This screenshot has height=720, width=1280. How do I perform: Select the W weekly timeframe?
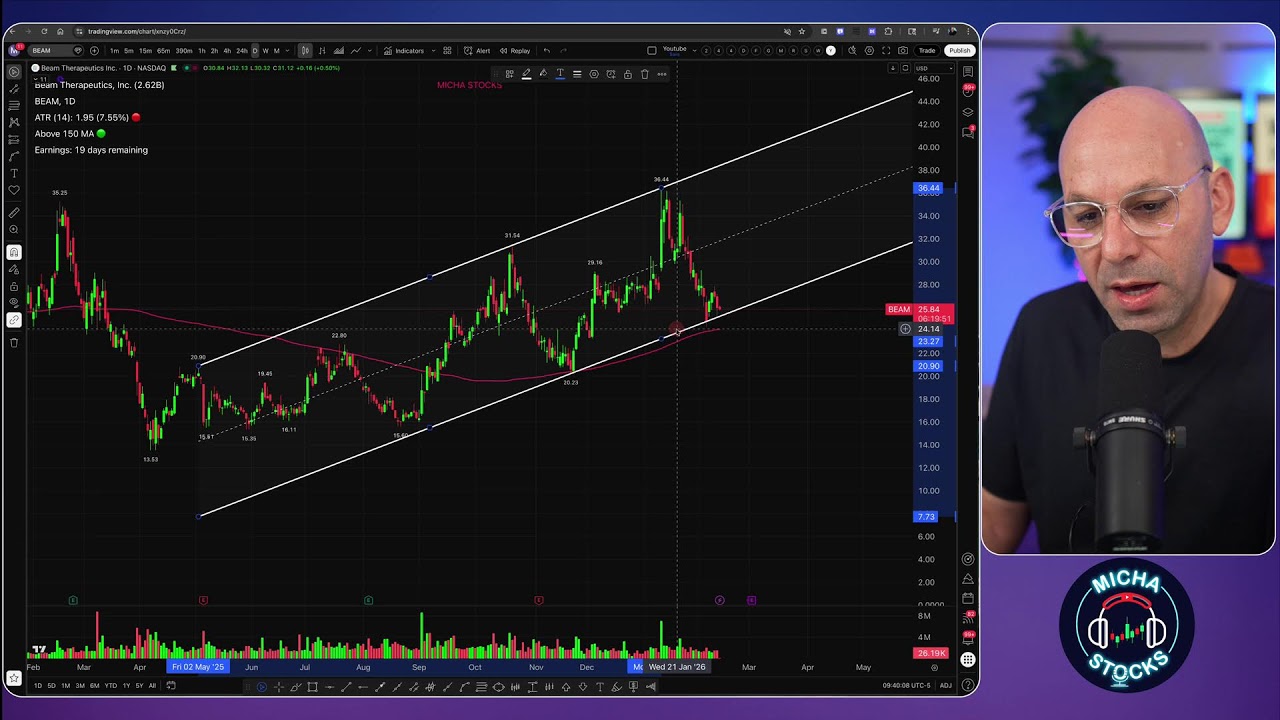click(x=265, y=50)
